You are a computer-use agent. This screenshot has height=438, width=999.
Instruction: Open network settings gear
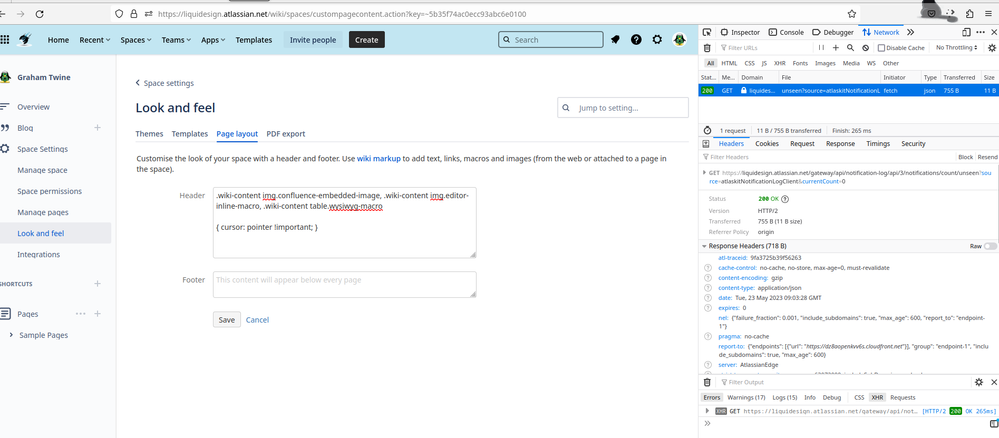(x=991, y=48)
